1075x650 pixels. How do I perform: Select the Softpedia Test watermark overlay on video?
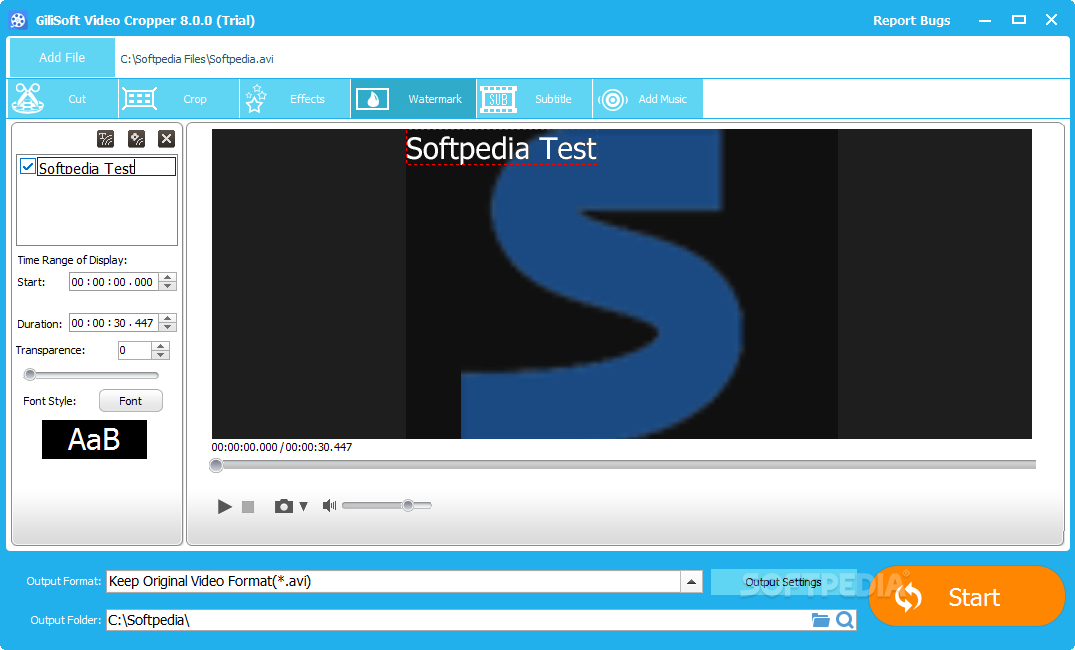point(501,148)
